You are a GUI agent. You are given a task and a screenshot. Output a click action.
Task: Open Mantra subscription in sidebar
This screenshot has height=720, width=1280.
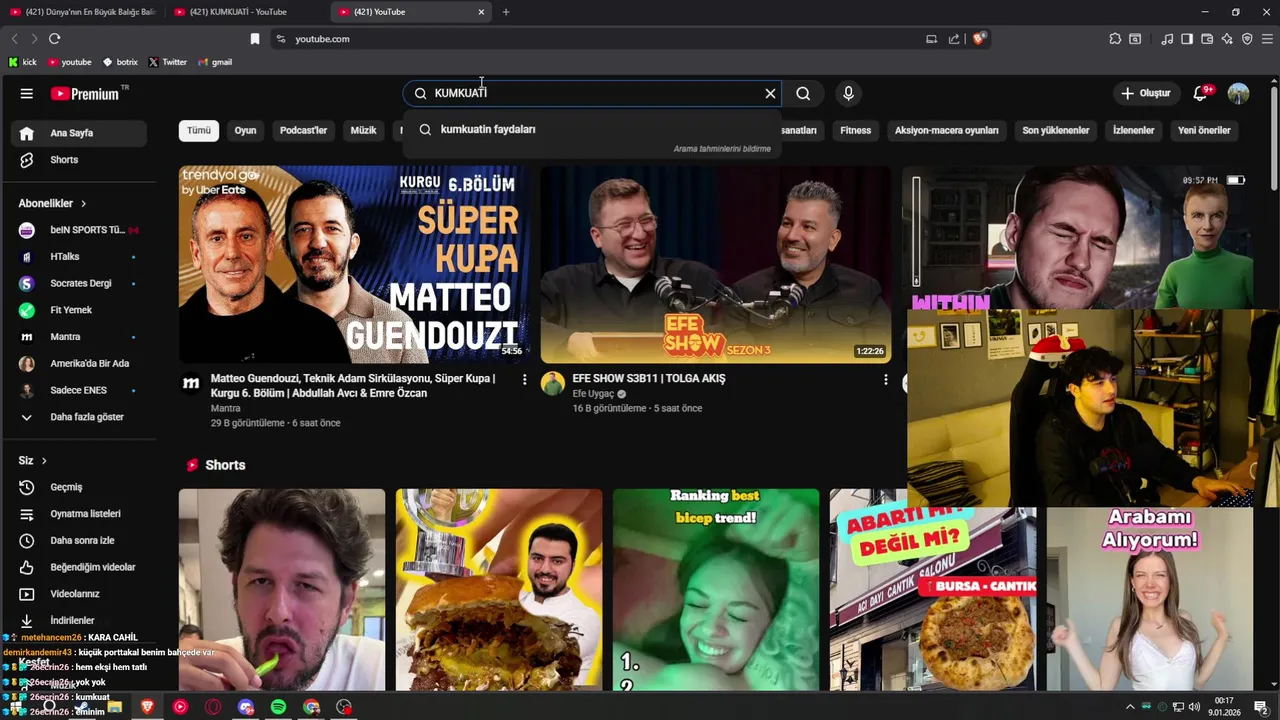click(x=78, y=337)
